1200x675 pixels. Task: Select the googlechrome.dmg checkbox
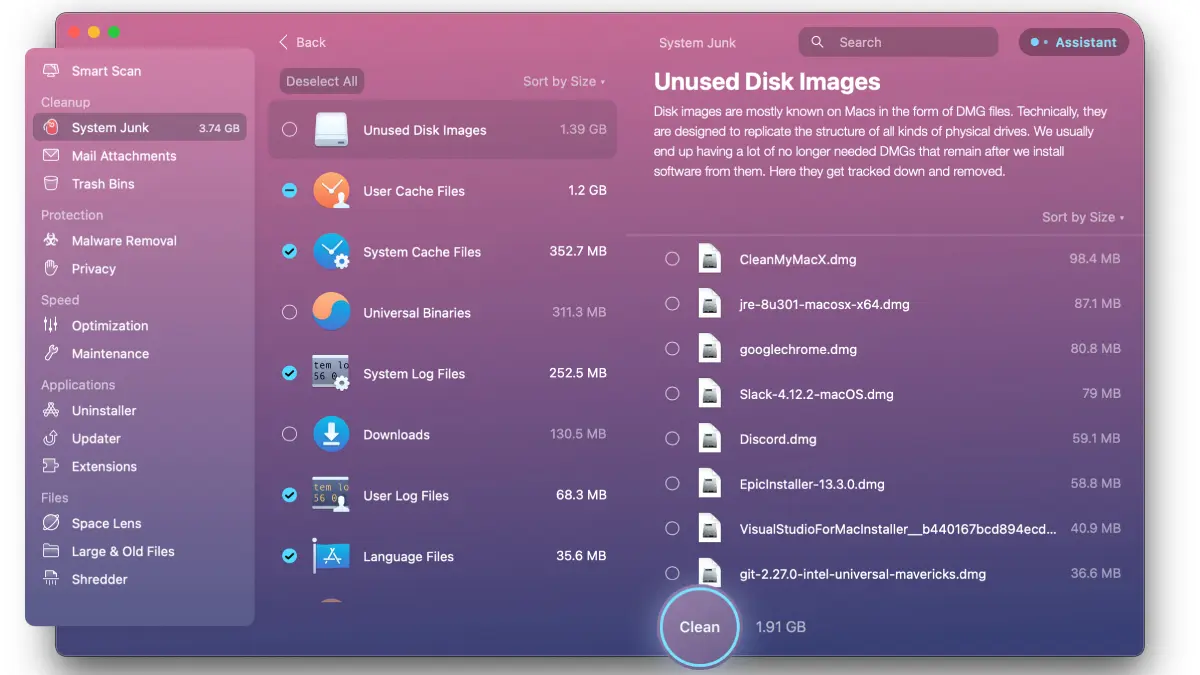point(672,349)
